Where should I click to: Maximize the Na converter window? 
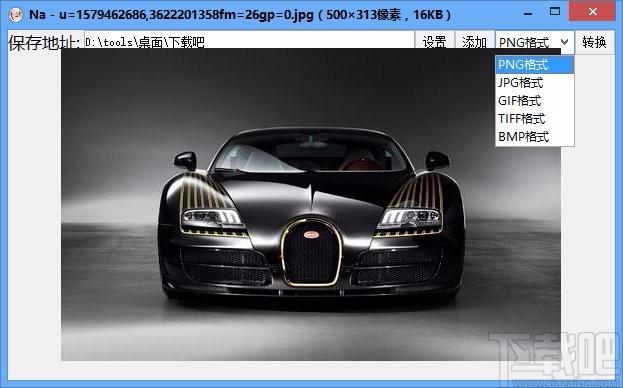[555, 12]
